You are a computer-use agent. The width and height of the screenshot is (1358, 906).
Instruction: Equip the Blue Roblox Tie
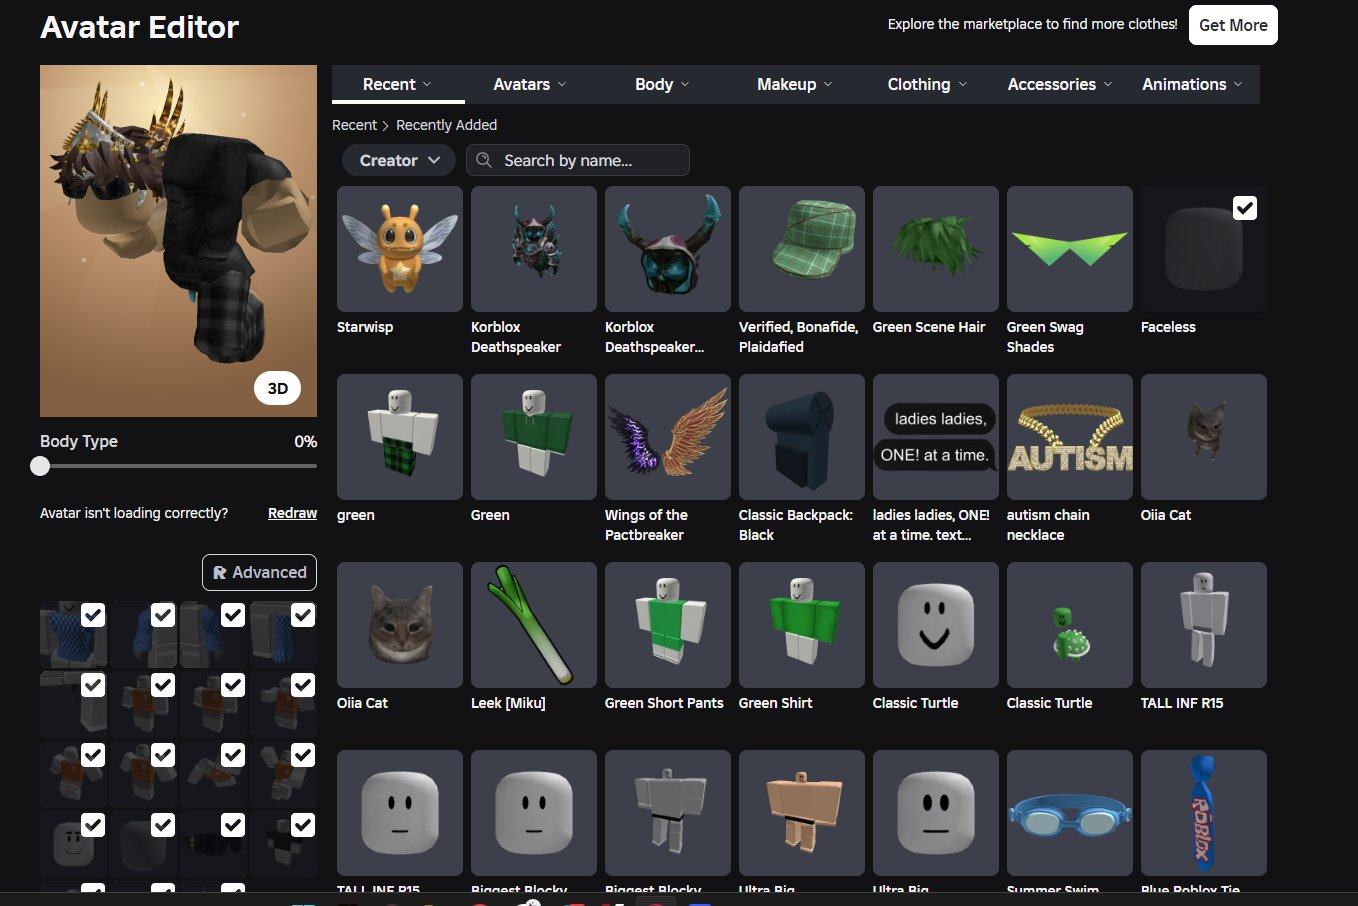(x=1204, y=813)
